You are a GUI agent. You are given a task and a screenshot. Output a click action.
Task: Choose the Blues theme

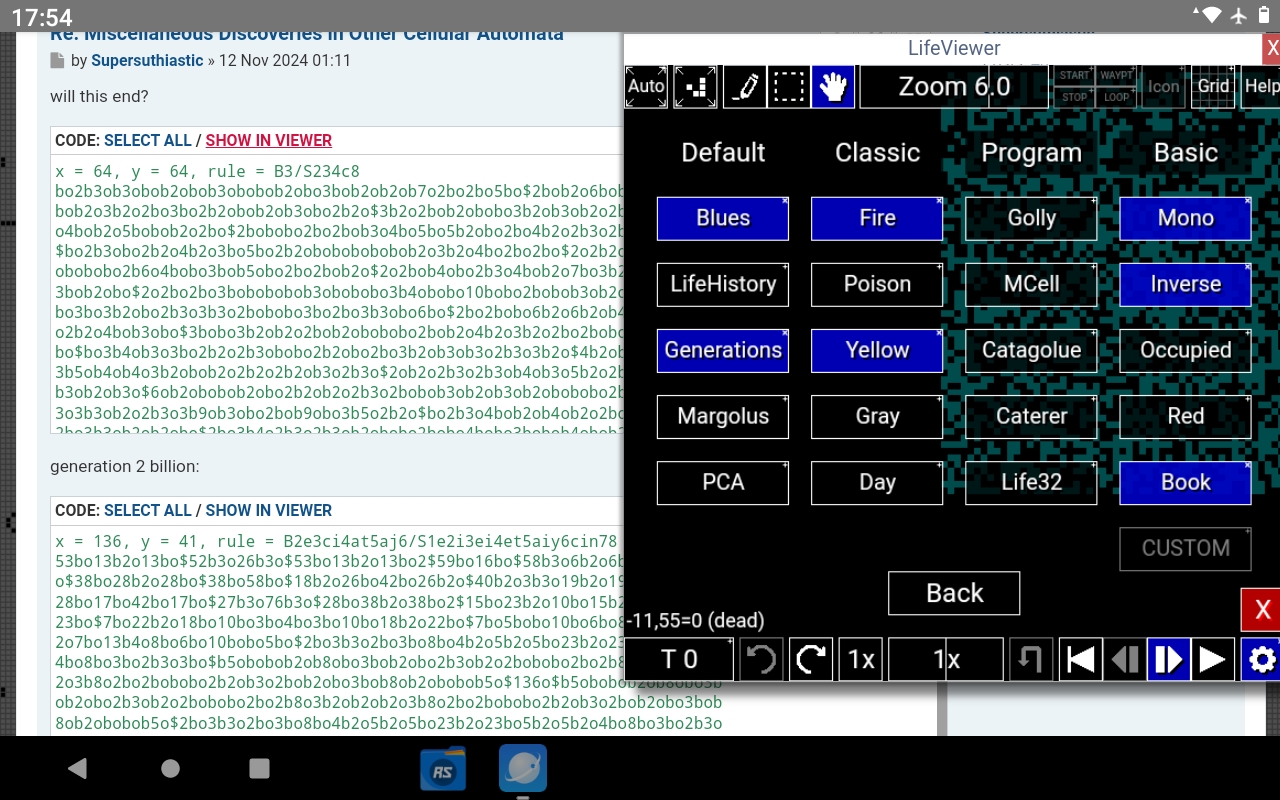[x=723, y=218]
